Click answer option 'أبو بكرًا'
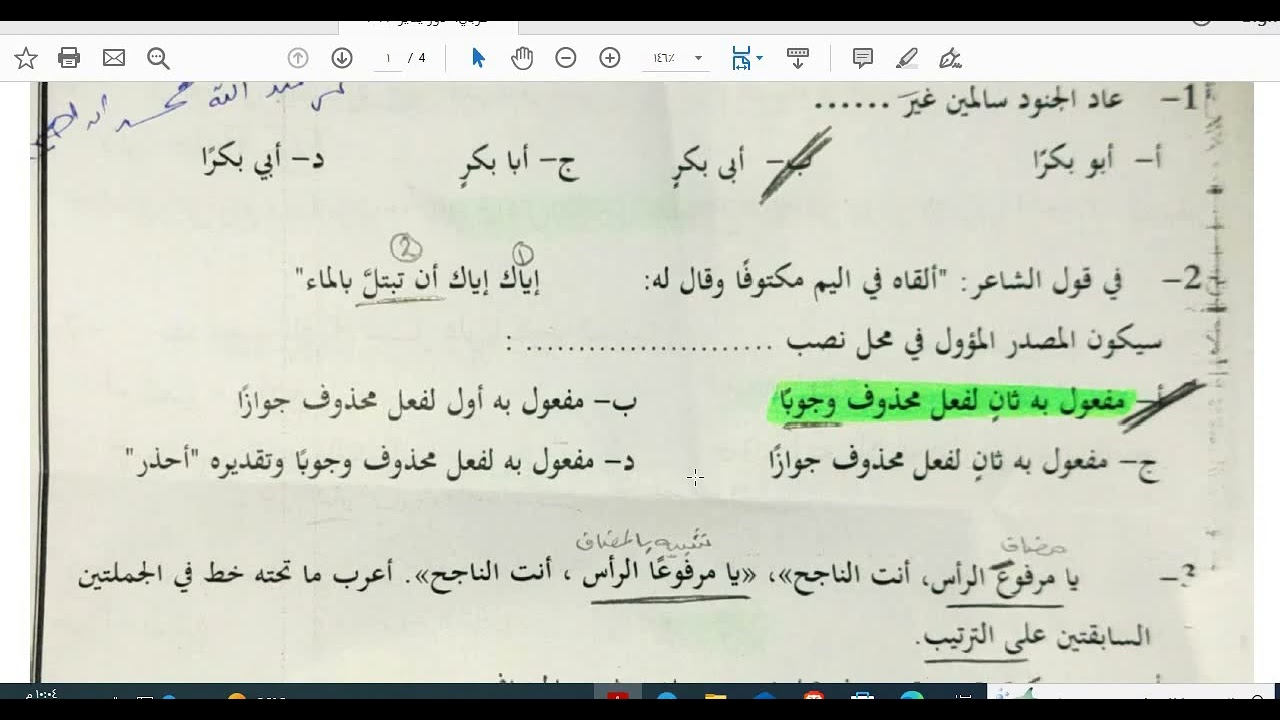The image size is (1280, 720). point(1098,162)
